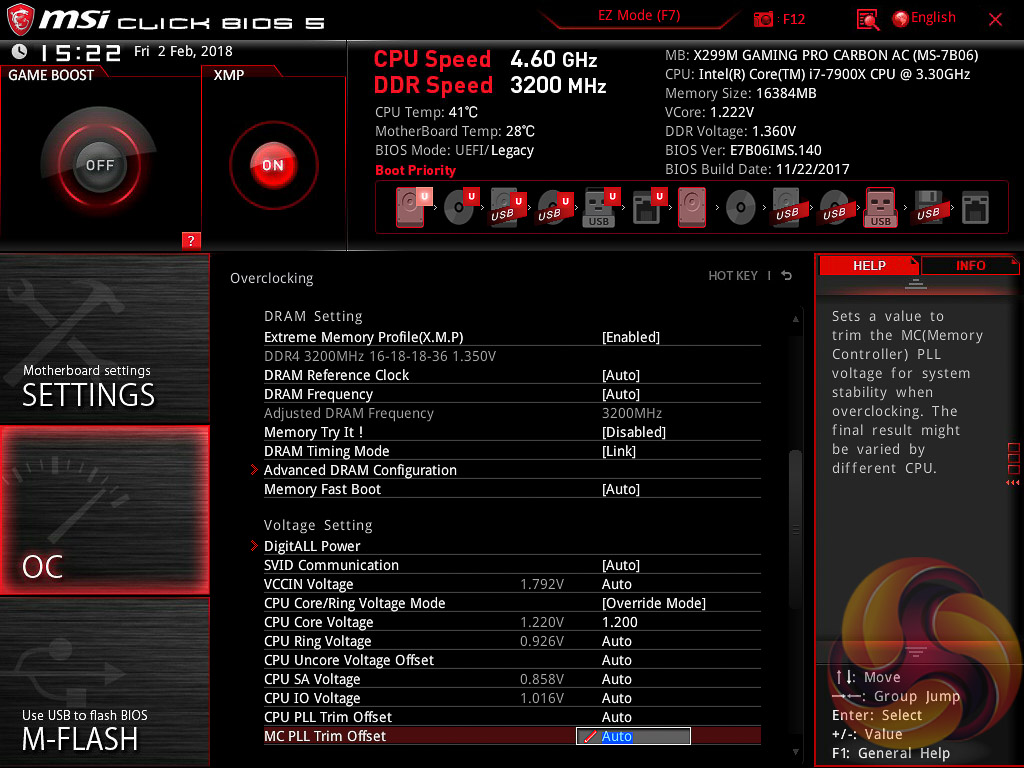Screen dimensions: 1024x768
Task: Click the clock icon beside the time
Action: click(x=20, y=52)
